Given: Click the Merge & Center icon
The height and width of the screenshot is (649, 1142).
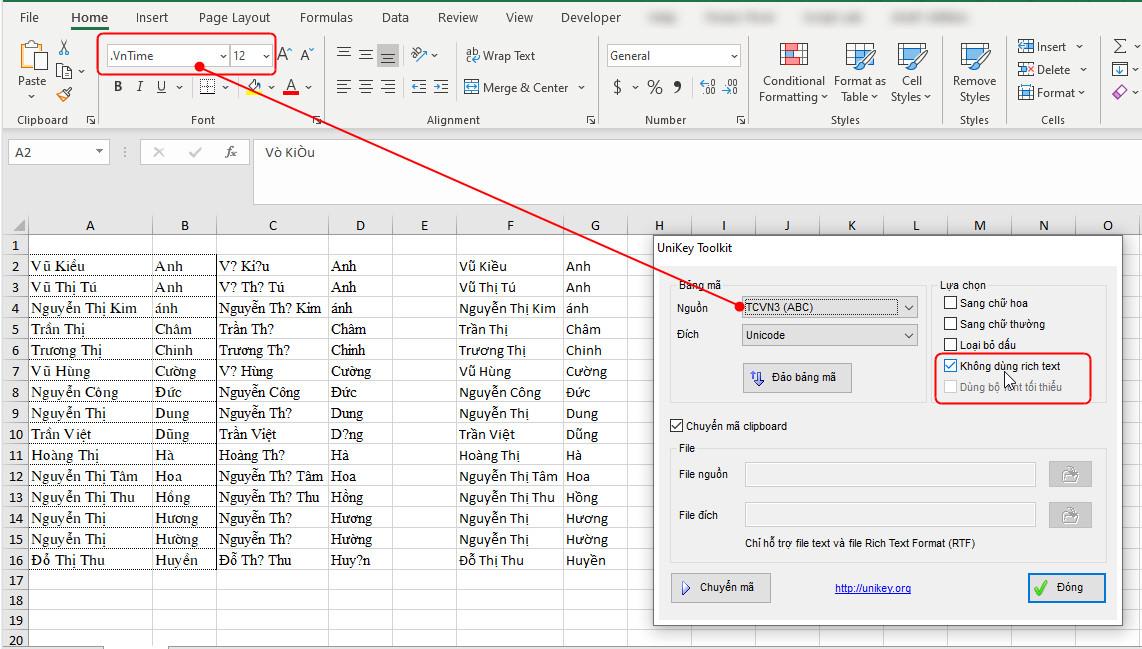Looking at the screenshot, I should click(470, 88).
